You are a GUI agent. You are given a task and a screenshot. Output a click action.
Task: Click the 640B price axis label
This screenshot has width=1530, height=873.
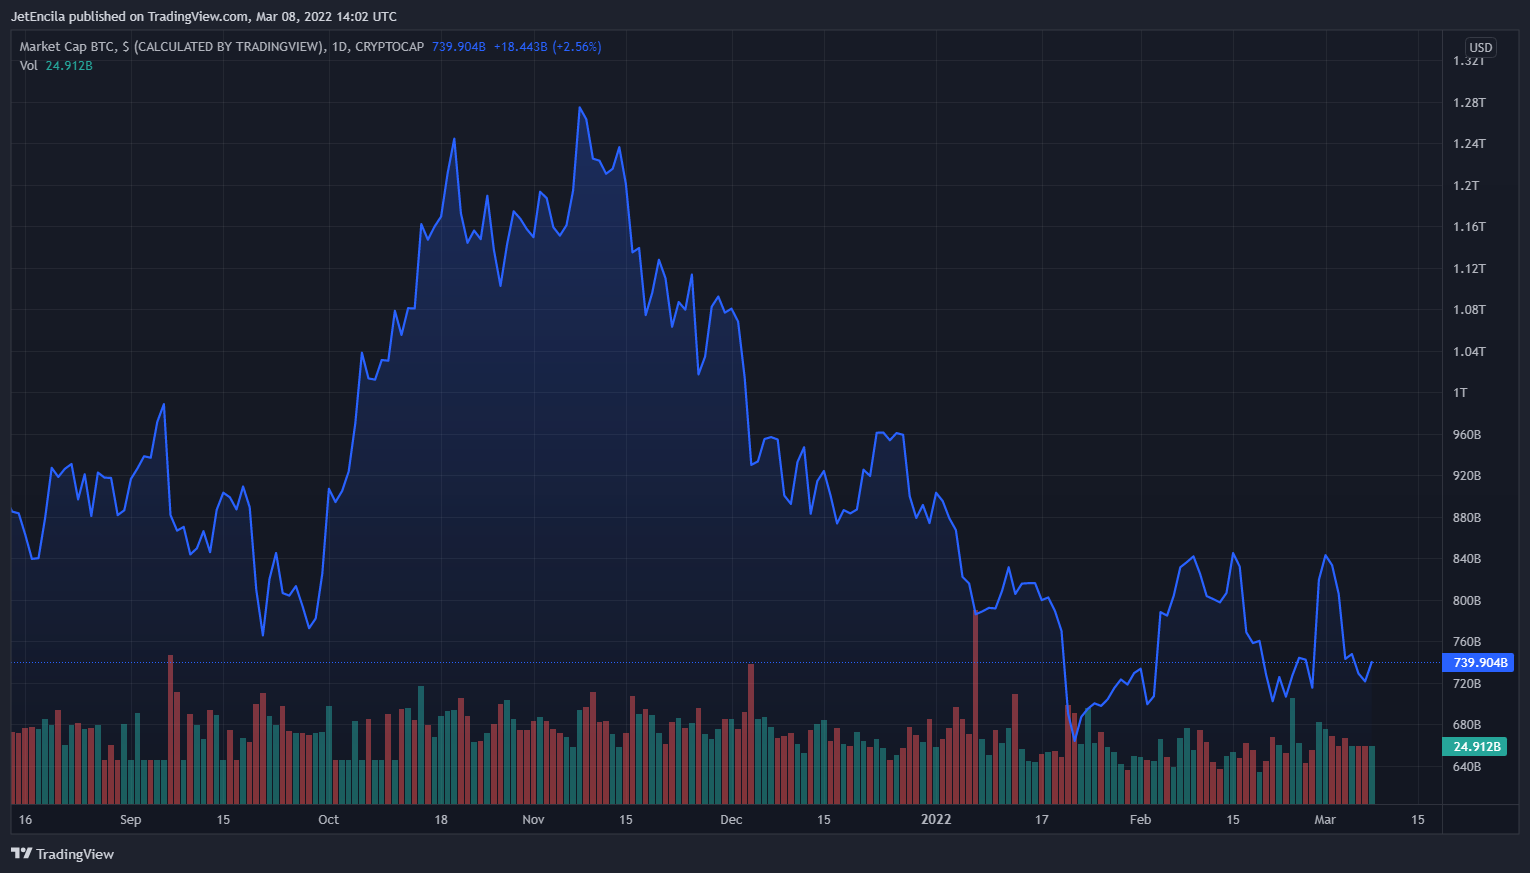(1467, 766)
